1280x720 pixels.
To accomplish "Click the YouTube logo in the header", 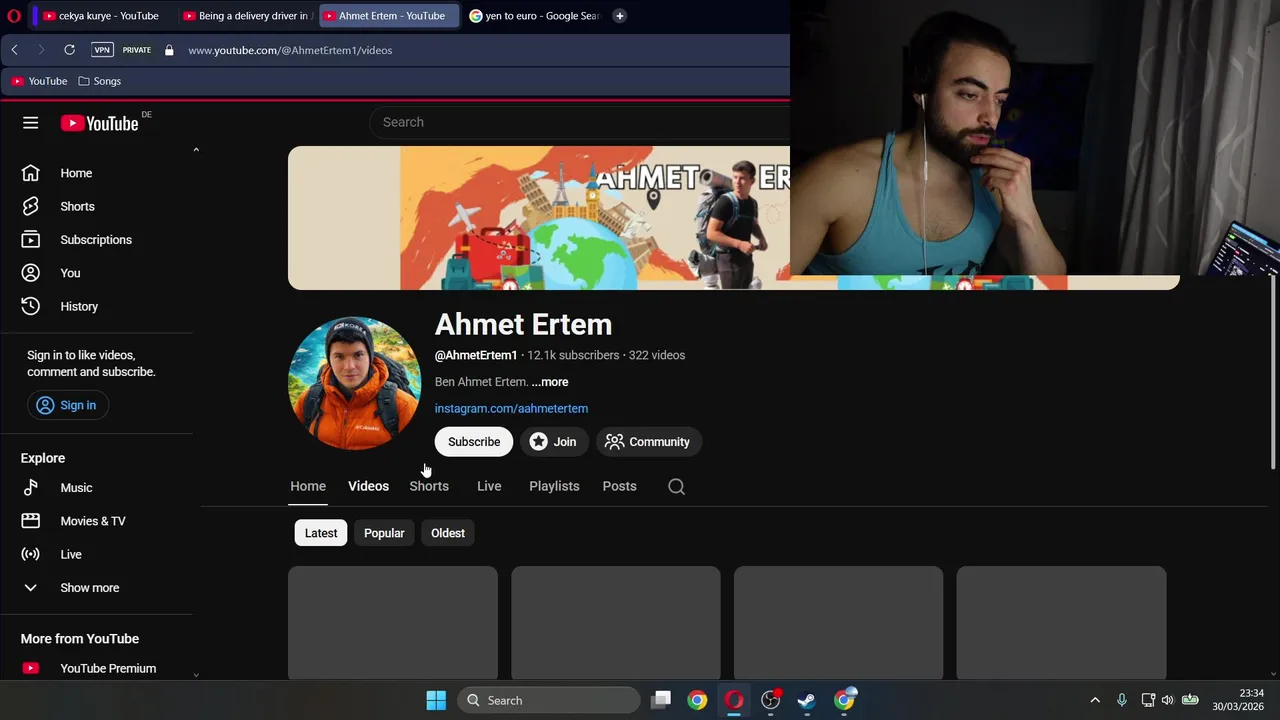I will (x=99, y=123).
